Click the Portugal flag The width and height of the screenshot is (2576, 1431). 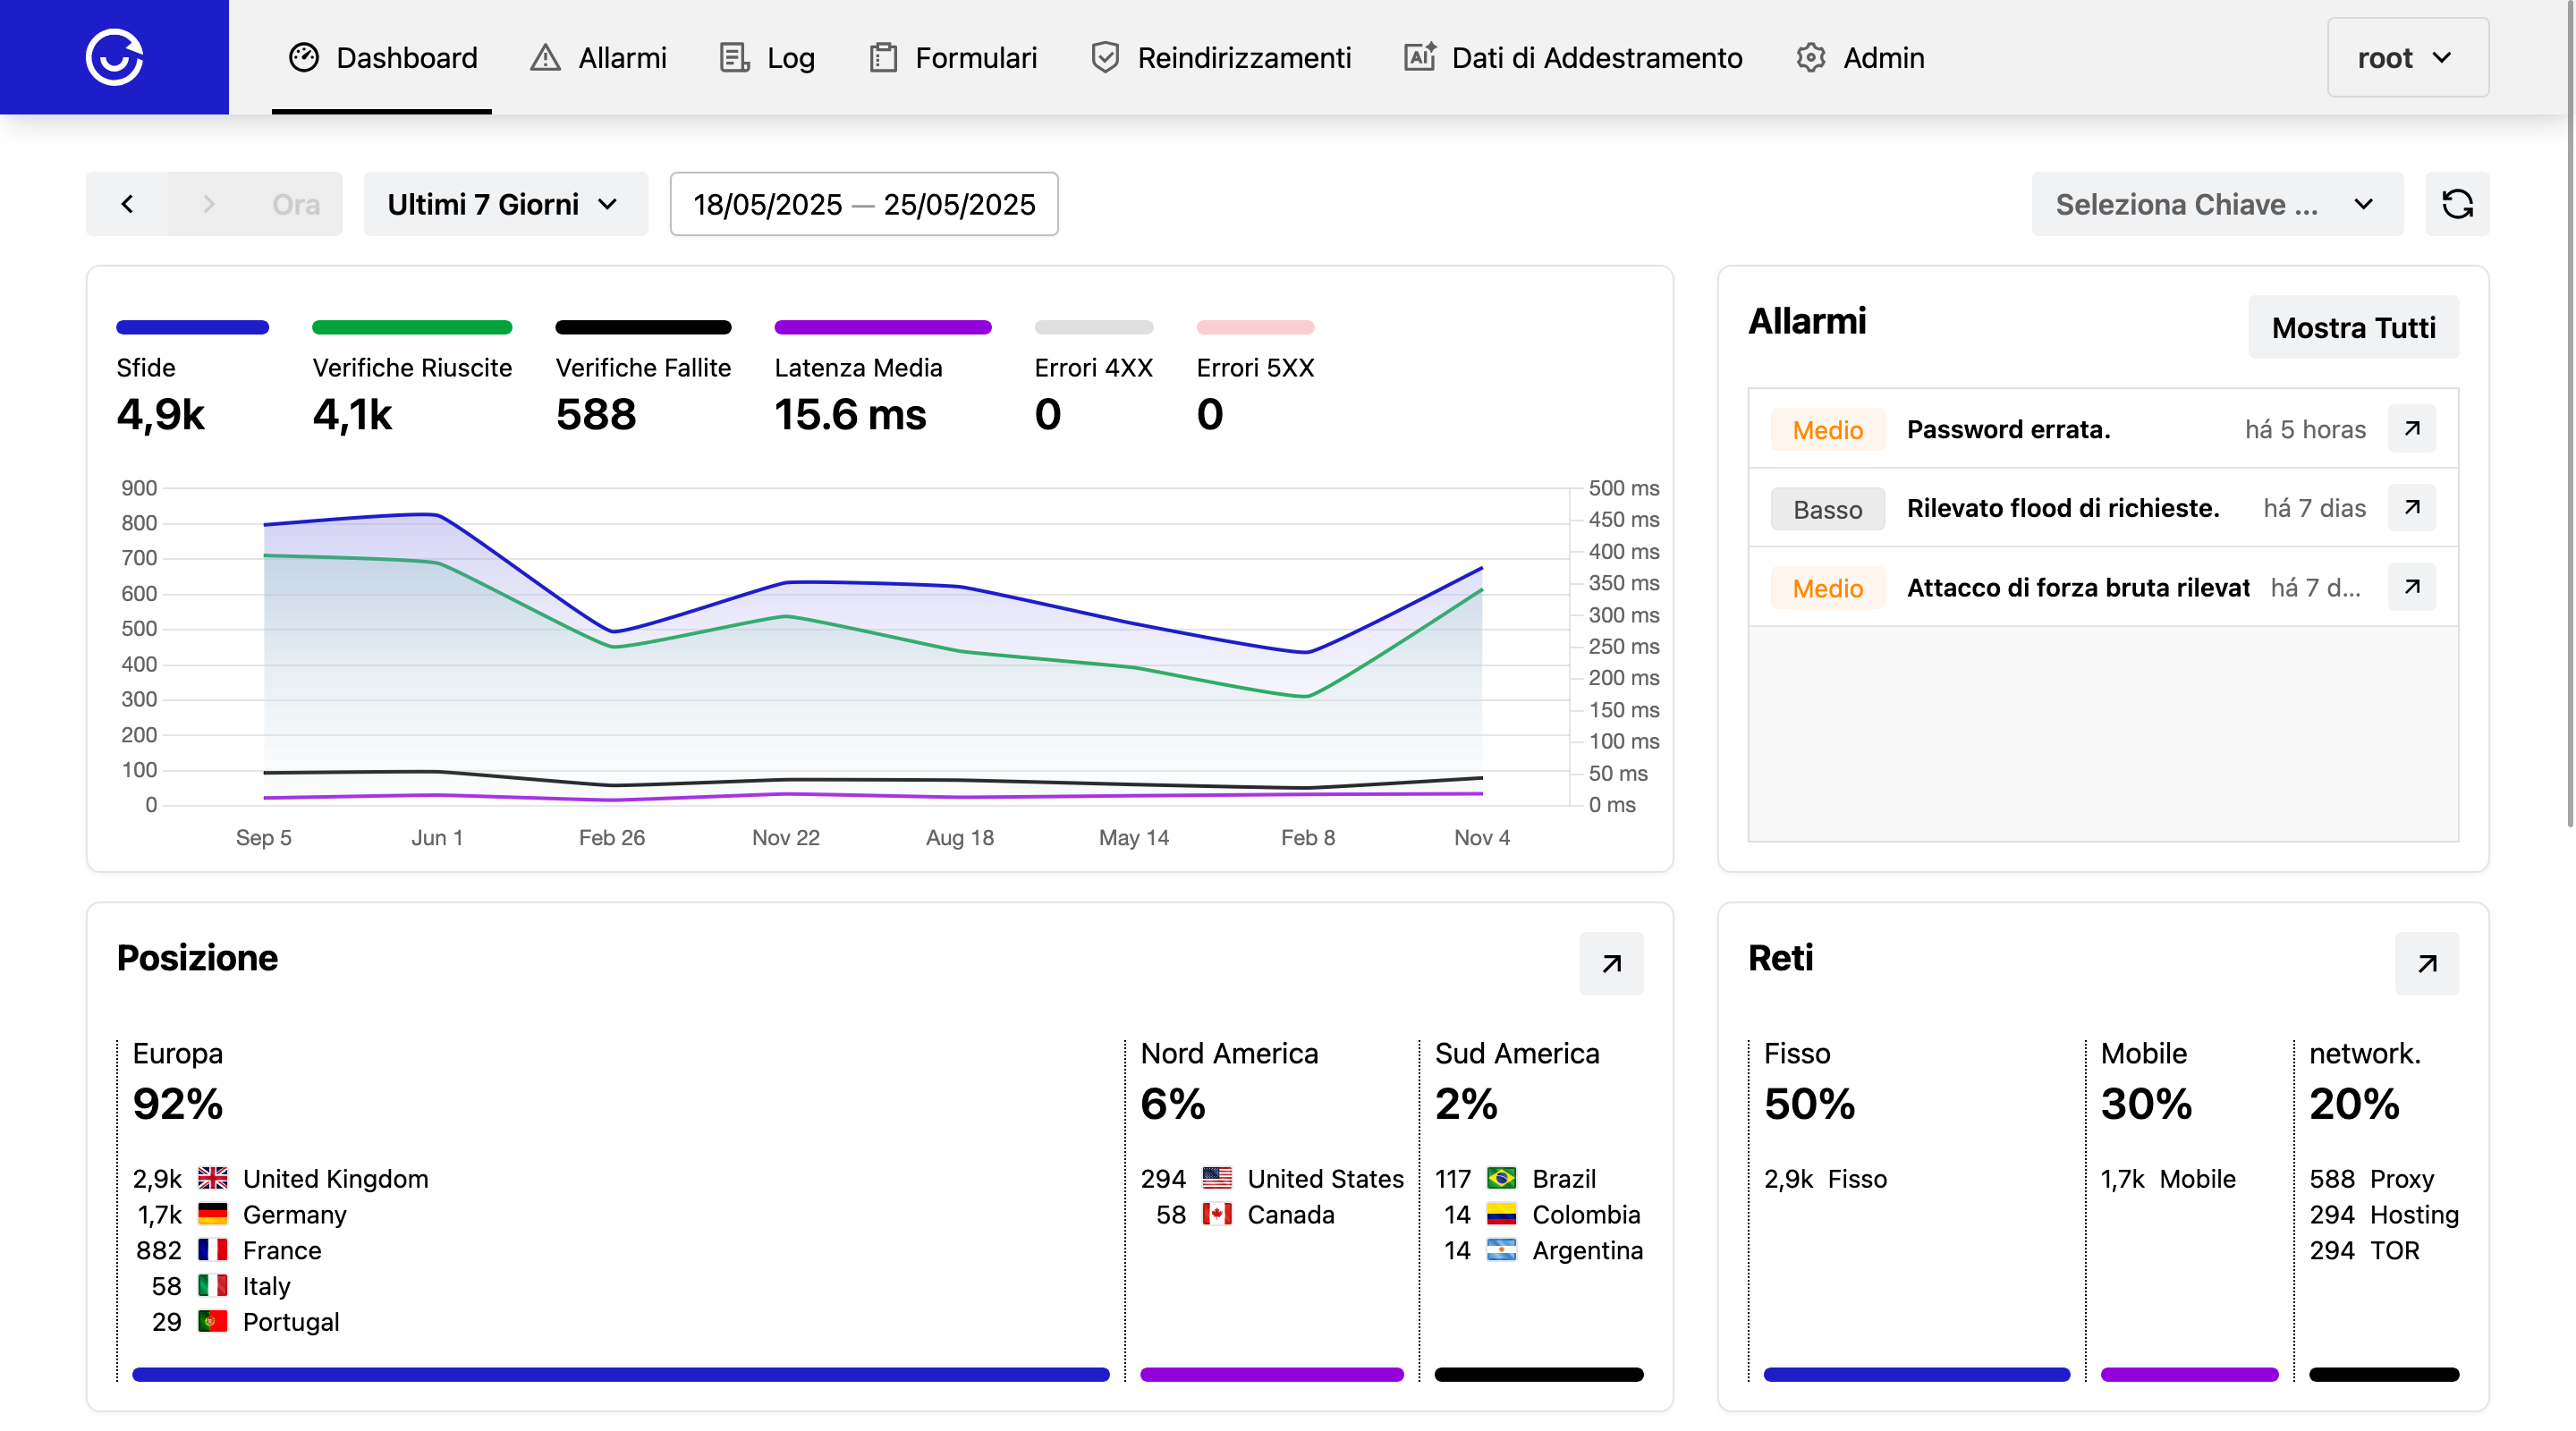[x=213, y=1322]
